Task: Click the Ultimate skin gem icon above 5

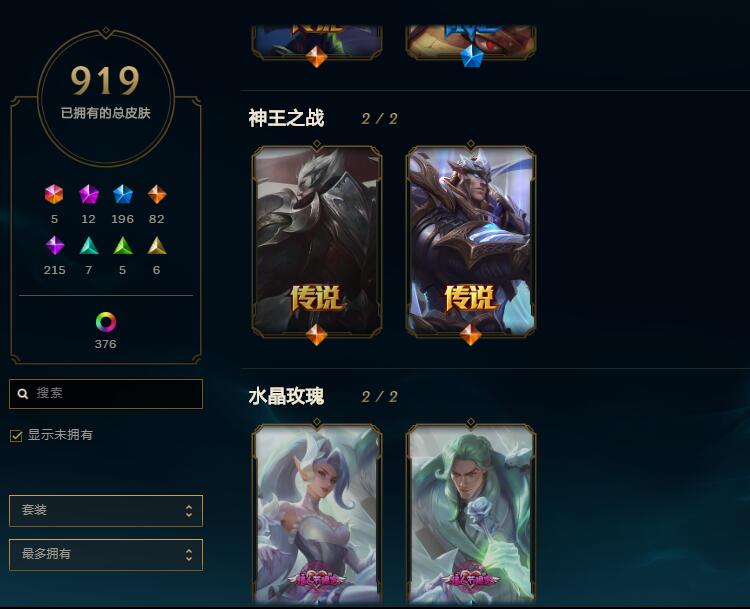Action: pos(54,194)
